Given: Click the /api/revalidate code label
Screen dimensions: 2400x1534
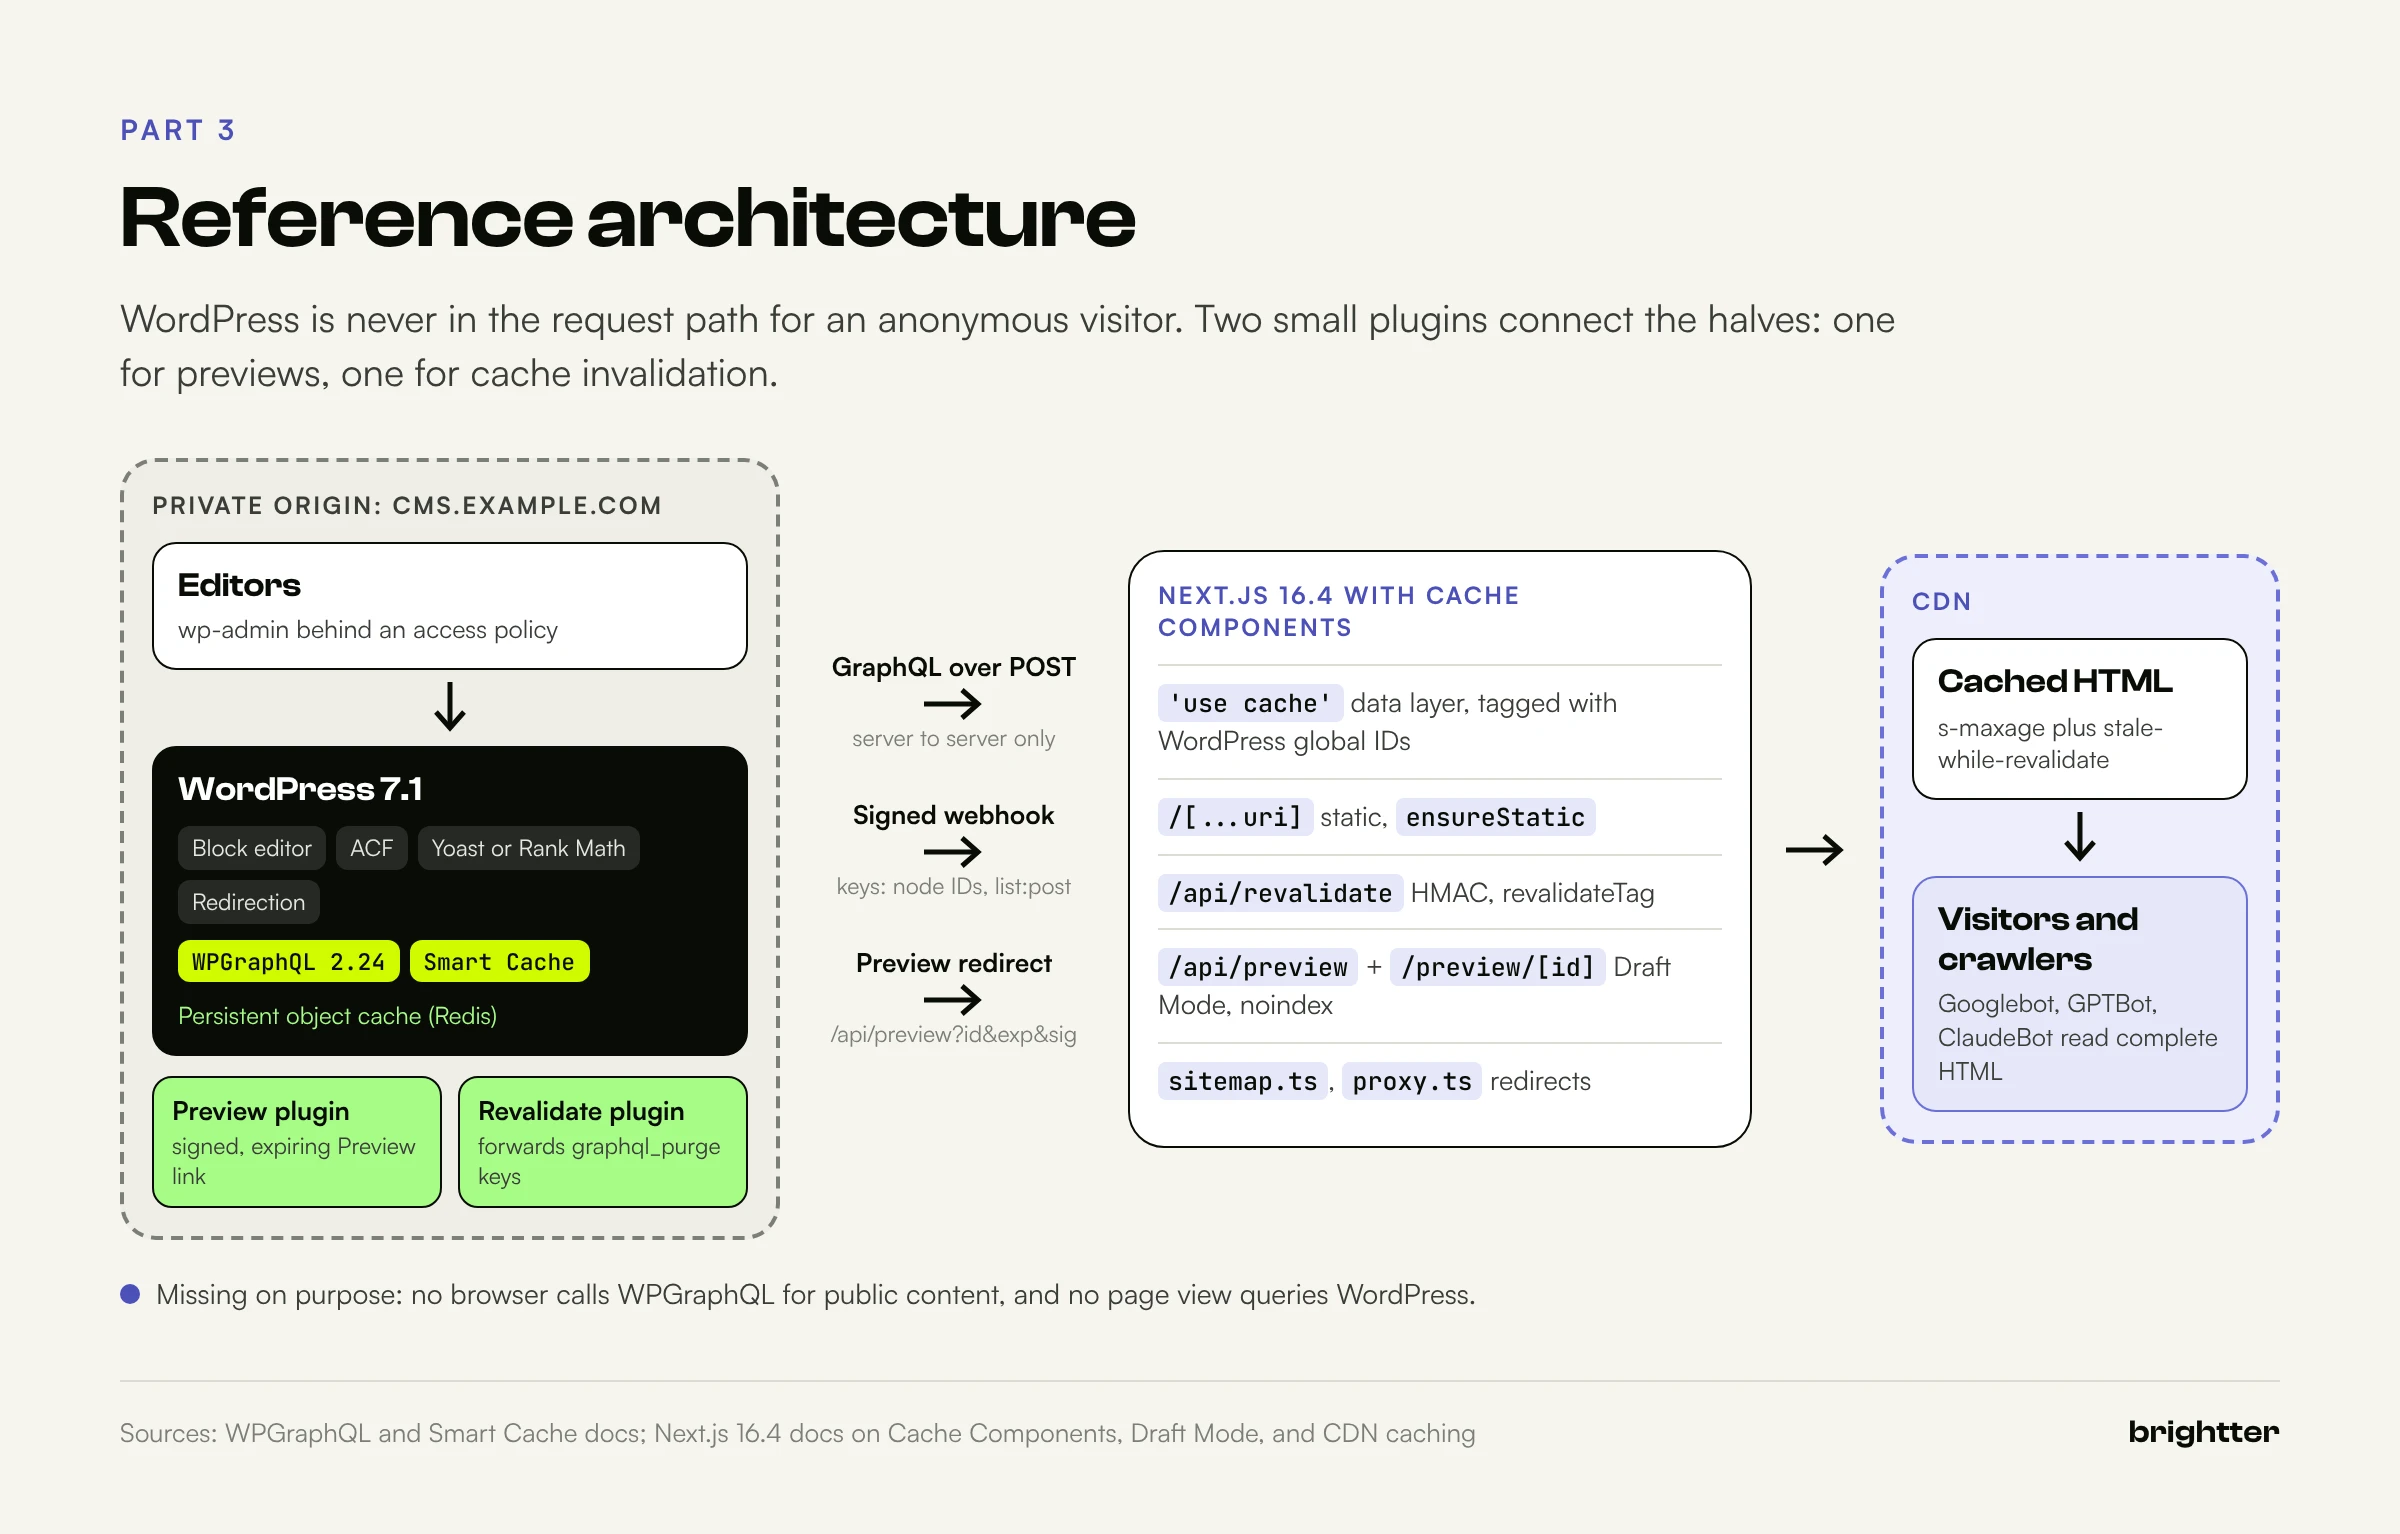Looking at the screenshot, I should coord(1280,893).
